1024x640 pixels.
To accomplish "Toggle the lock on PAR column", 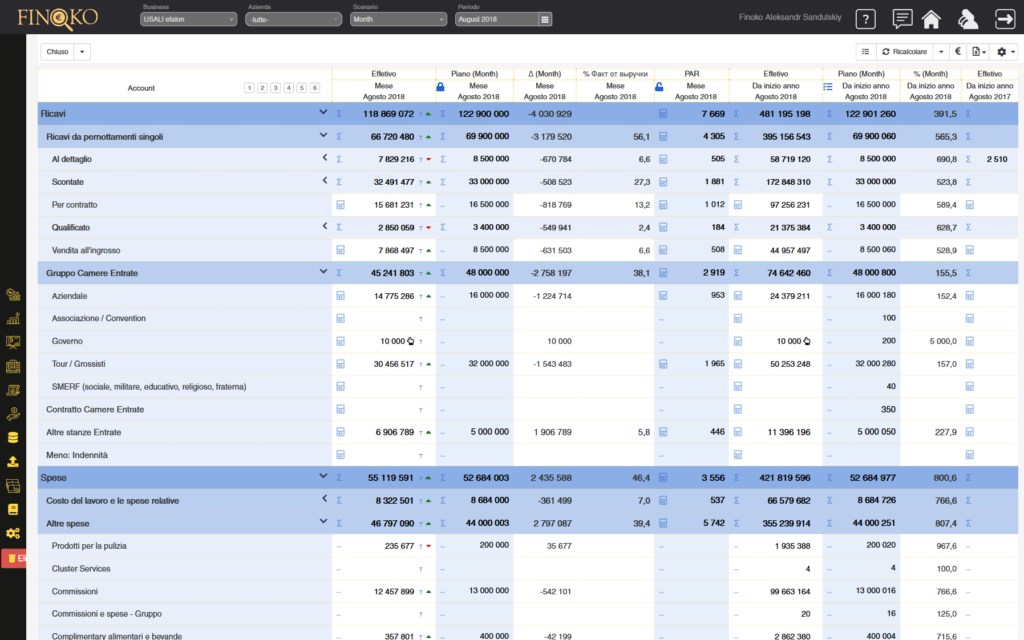I will tap(660, 87).
